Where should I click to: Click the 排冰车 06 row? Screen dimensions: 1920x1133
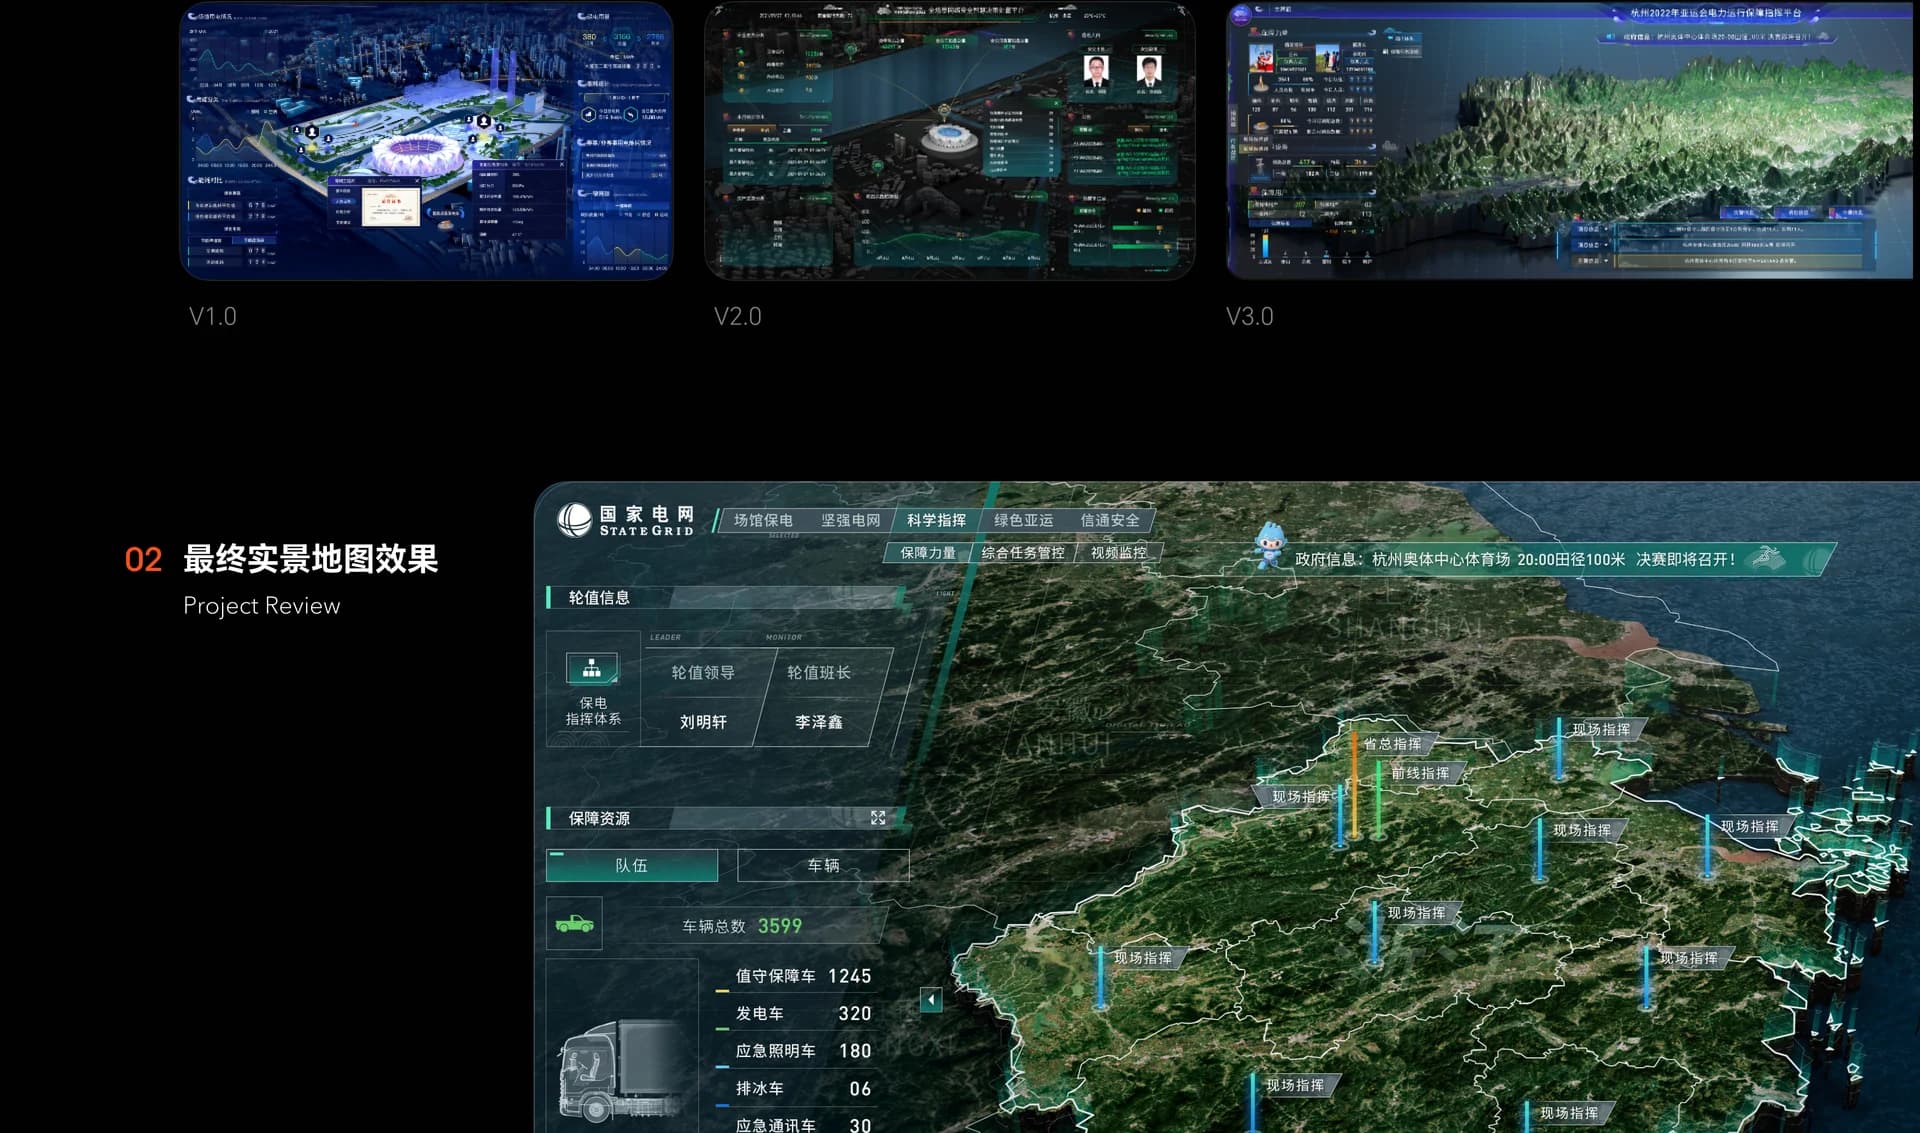click(x=795, y=1089)
